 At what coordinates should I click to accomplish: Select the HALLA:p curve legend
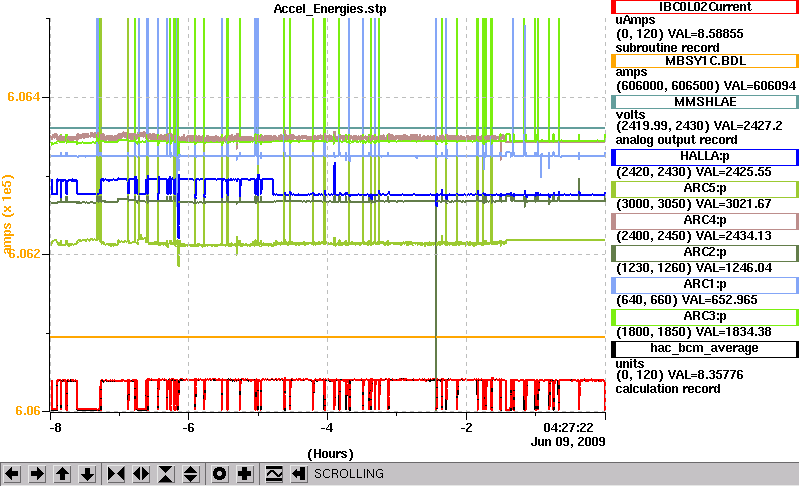pos(705,157)
